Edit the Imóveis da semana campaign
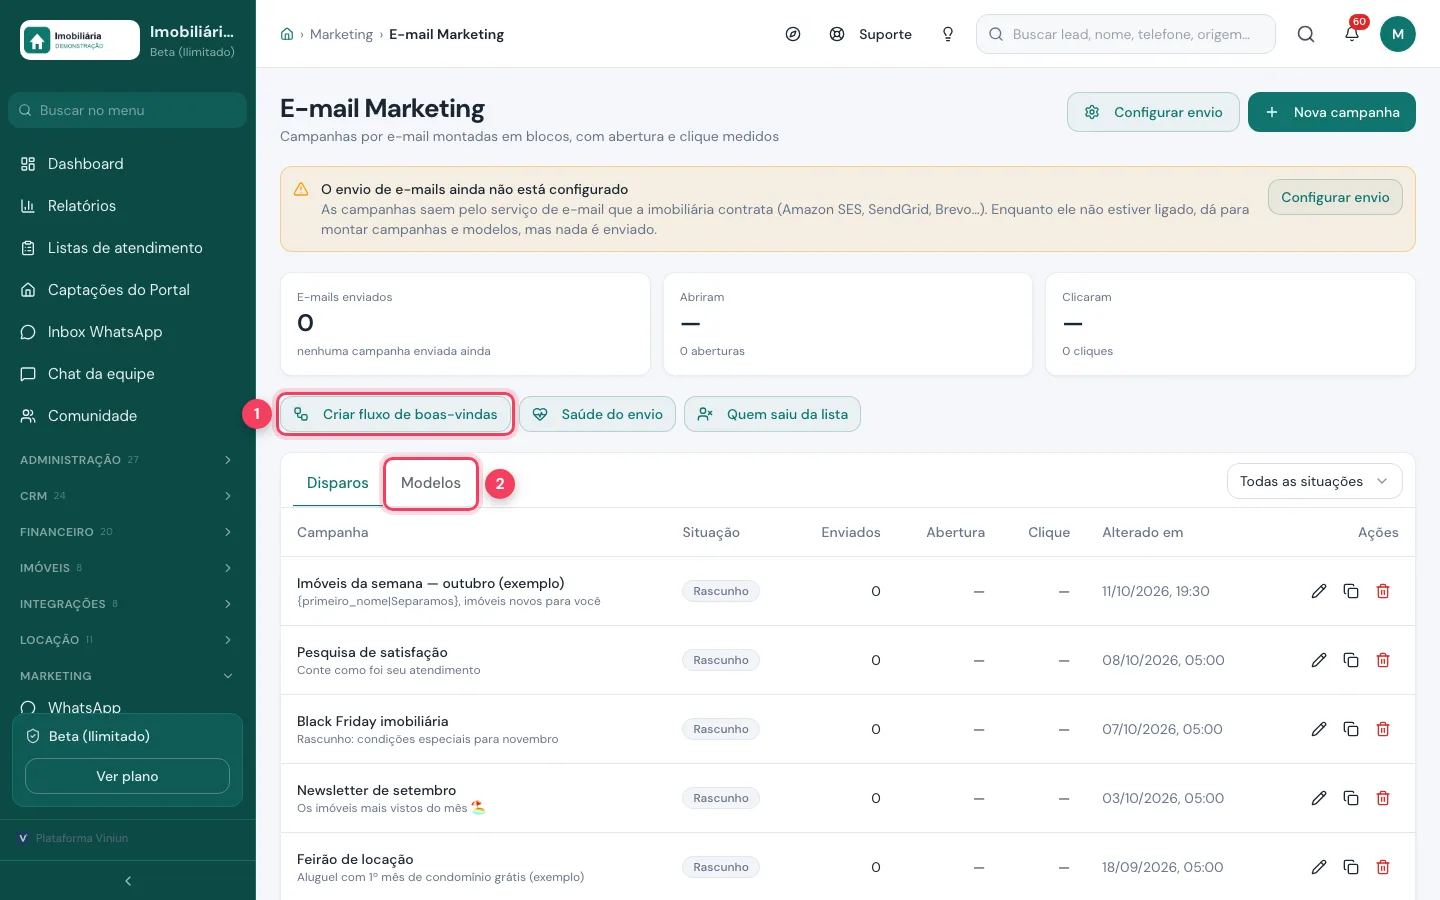 1319,591
